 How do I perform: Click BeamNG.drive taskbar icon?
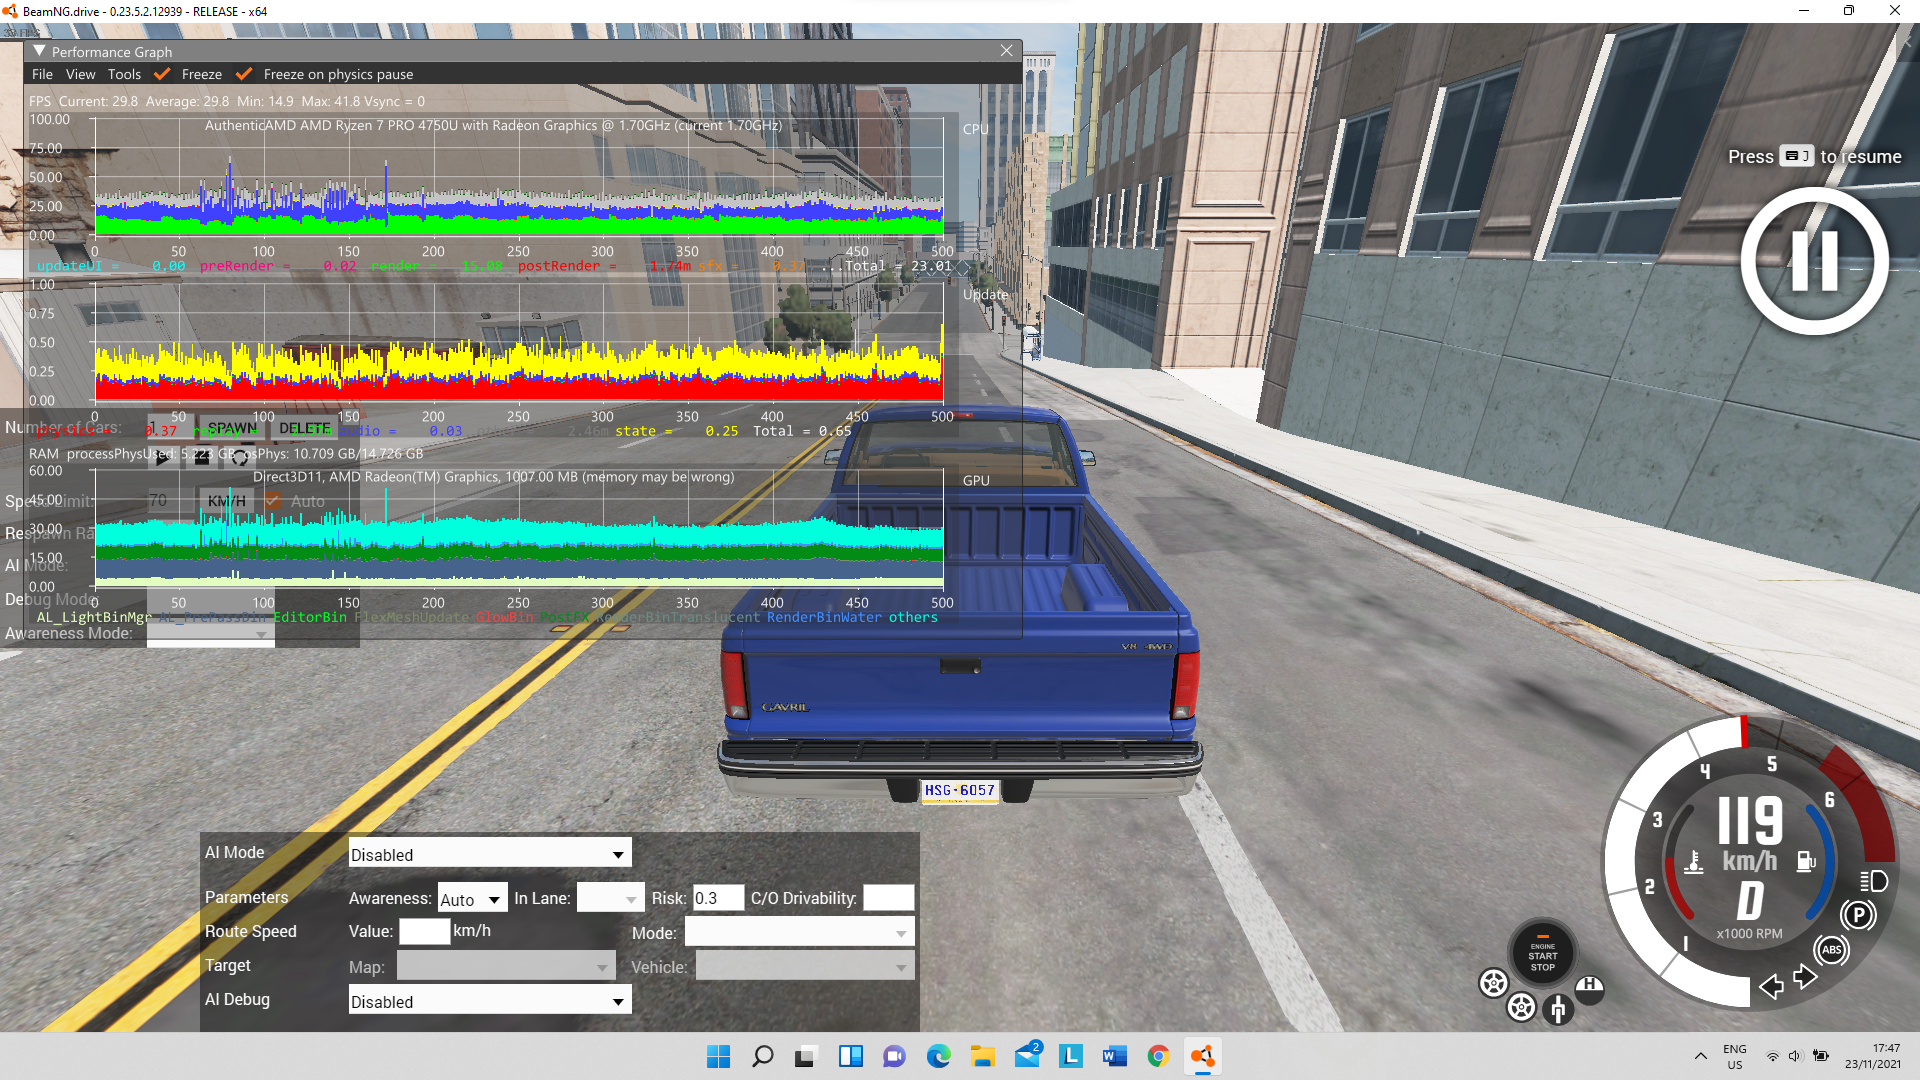(1202, 1056)
